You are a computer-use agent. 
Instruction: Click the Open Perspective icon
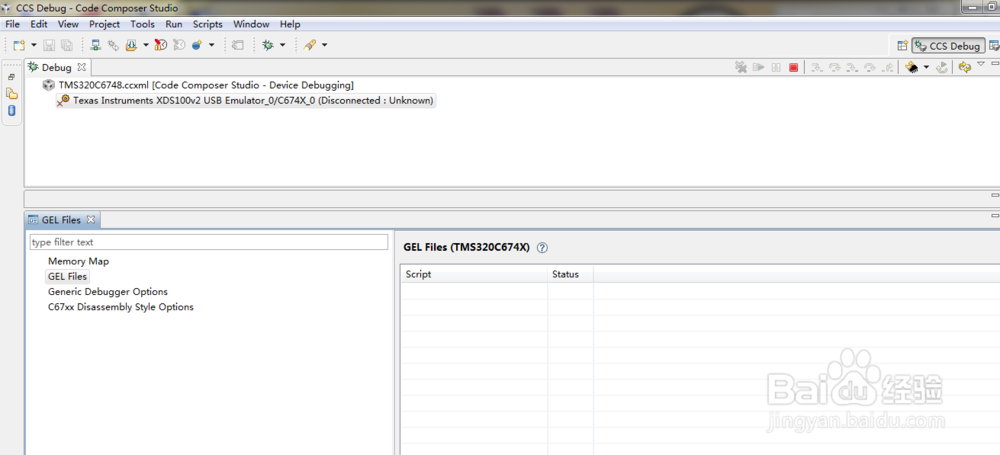(902, 46)
